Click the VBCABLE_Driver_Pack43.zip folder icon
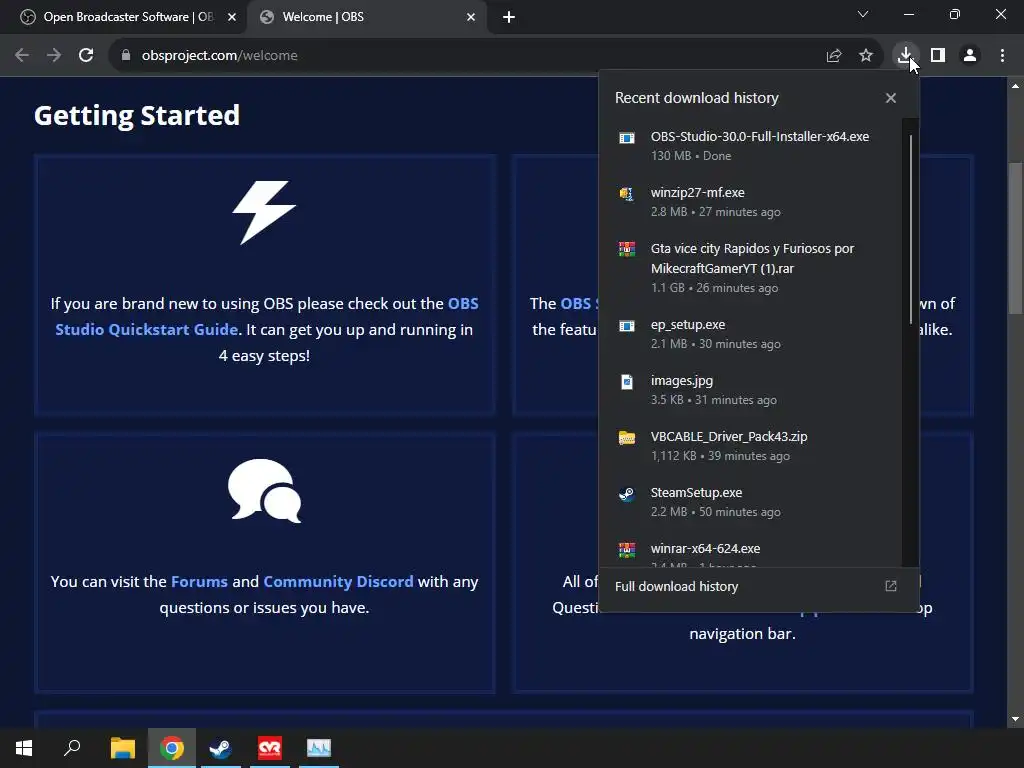Screen dimensions: 1024x768 tap(626, 438)
